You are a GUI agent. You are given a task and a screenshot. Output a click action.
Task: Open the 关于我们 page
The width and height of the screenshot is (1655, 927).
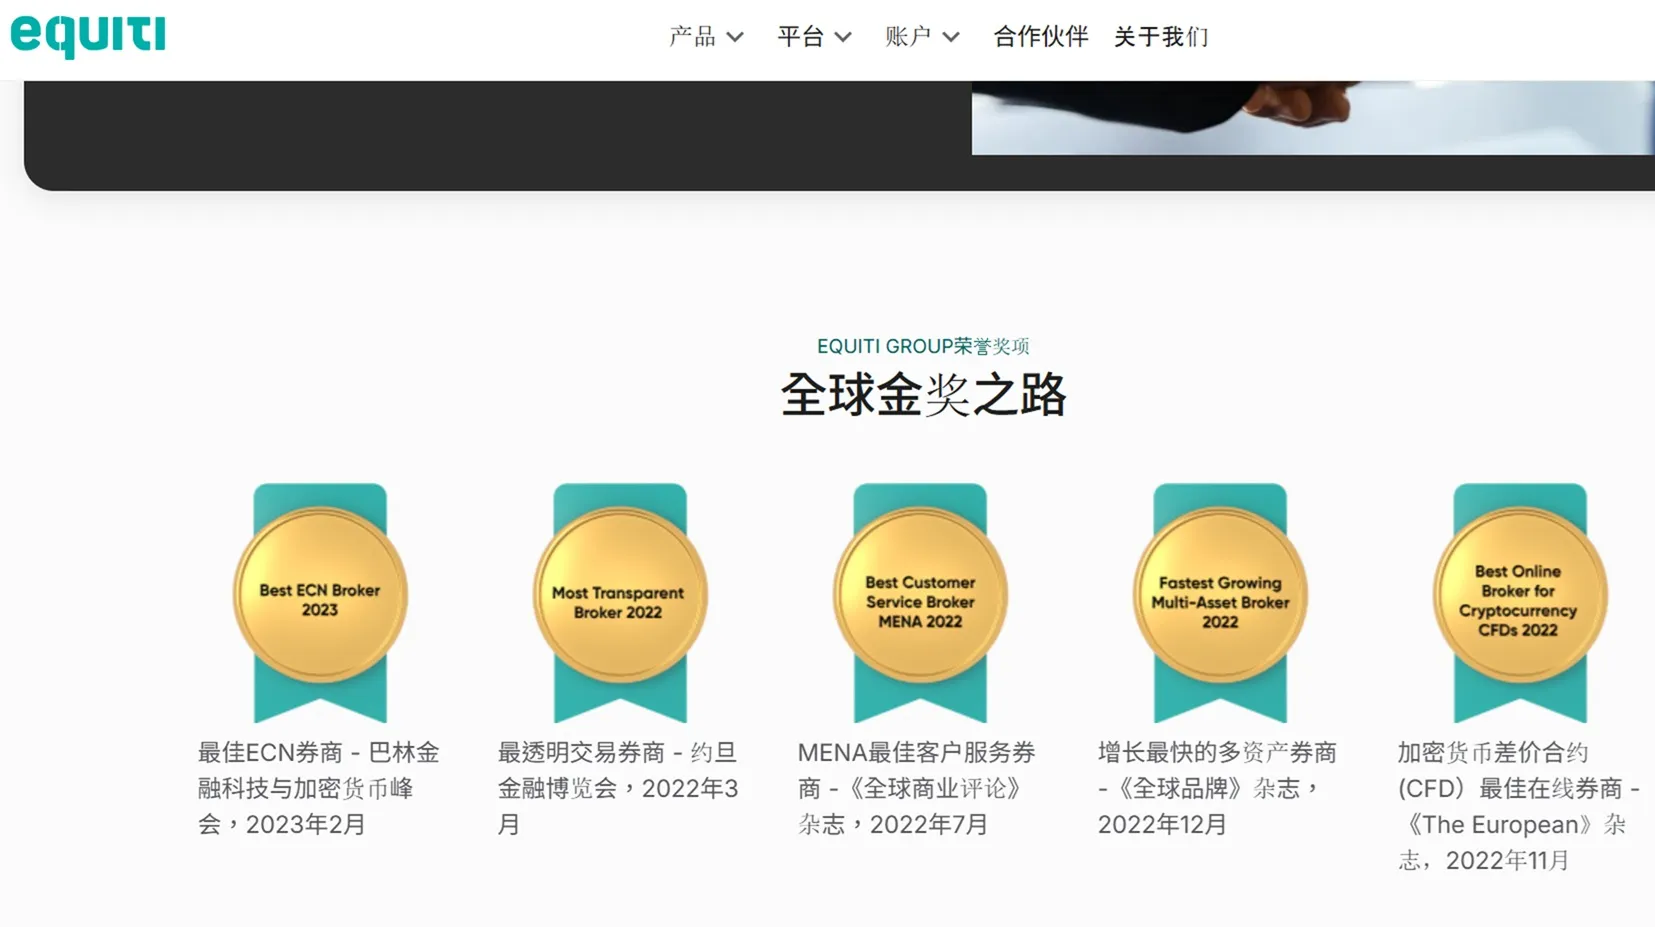1161,37
